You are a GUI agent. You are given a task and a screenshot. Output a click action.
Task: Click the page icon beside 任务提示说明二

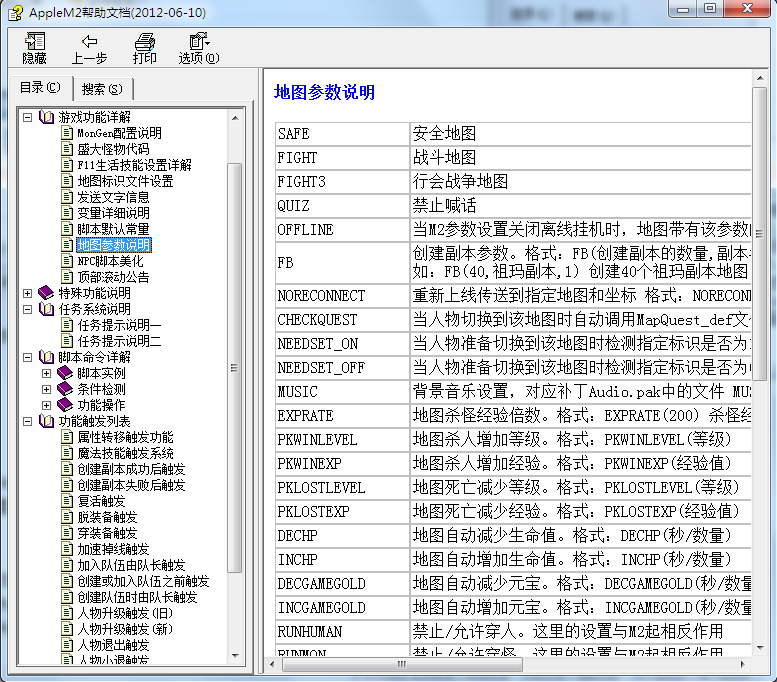coord(67,341)
